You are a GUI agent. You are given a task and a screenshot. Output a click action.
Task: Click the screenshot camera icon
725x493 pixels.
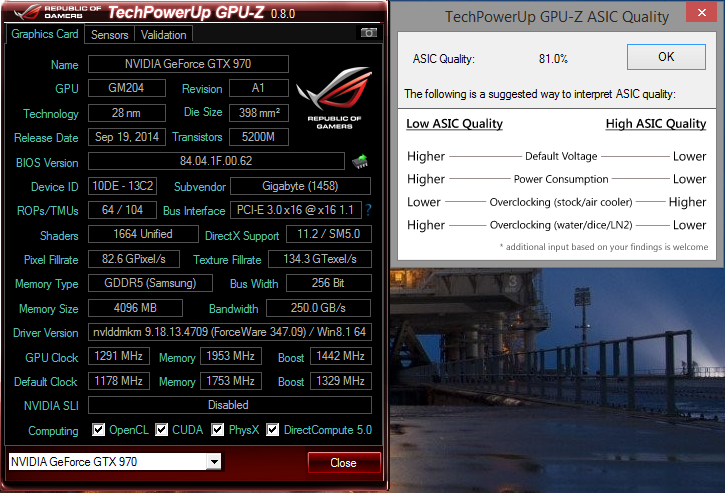pyautogui.click(x=369, y=32)
